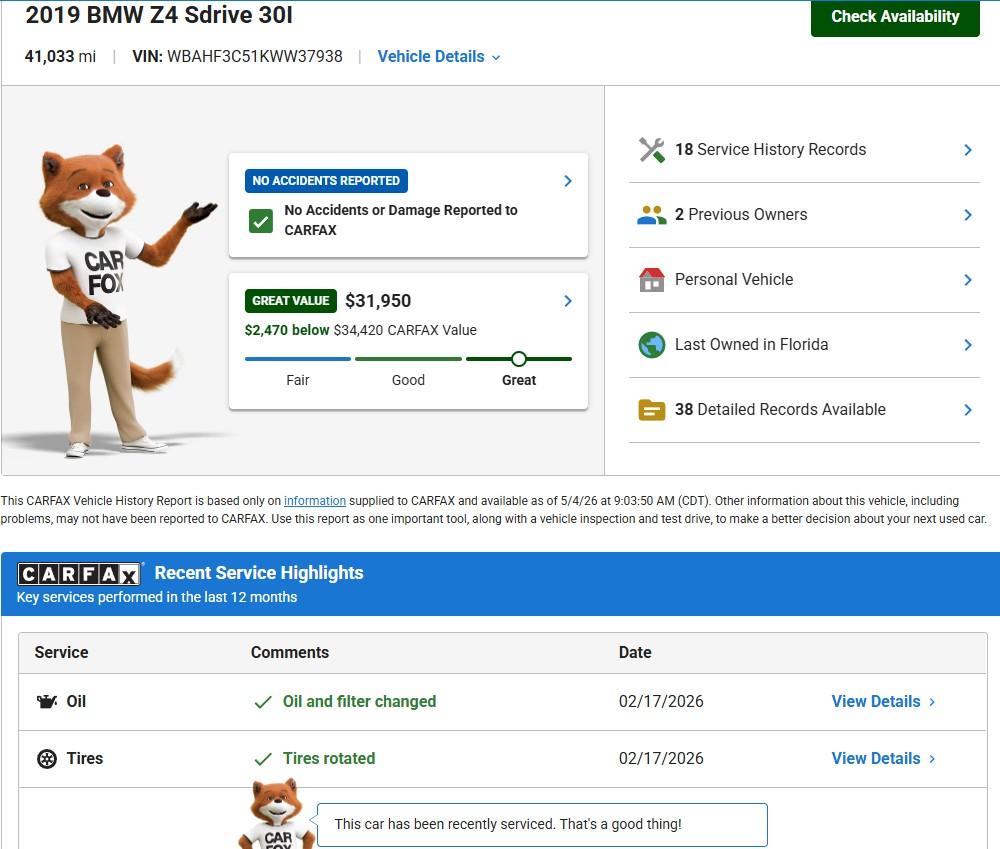Expand the No Accidents Reported card chevron
1000x849 pixels.
(568, 181)
